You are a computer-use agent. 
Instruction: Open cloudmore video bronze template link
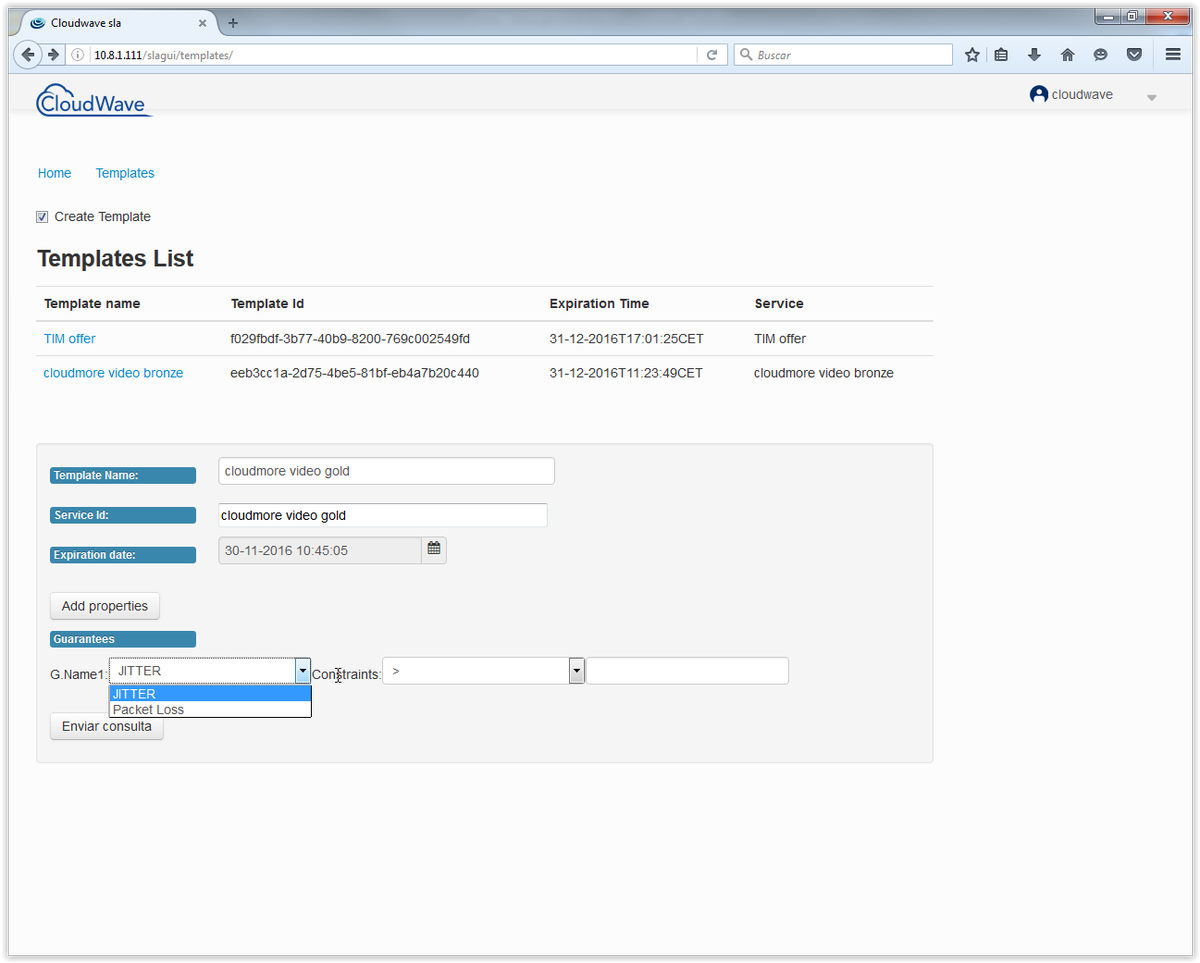pos(113,373)
